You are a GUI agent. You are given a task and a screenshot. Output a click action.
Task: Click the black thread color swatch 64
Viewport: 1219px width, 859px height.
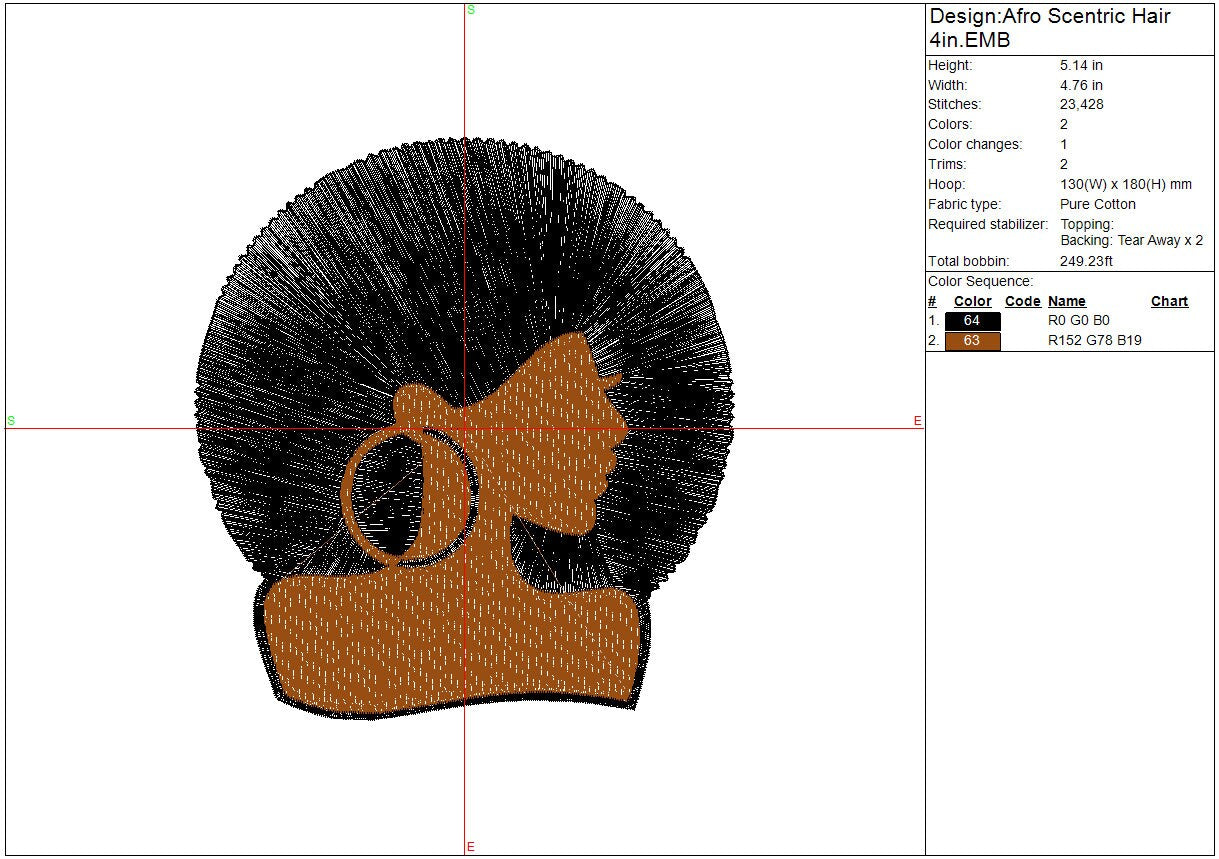click(972, 321)
